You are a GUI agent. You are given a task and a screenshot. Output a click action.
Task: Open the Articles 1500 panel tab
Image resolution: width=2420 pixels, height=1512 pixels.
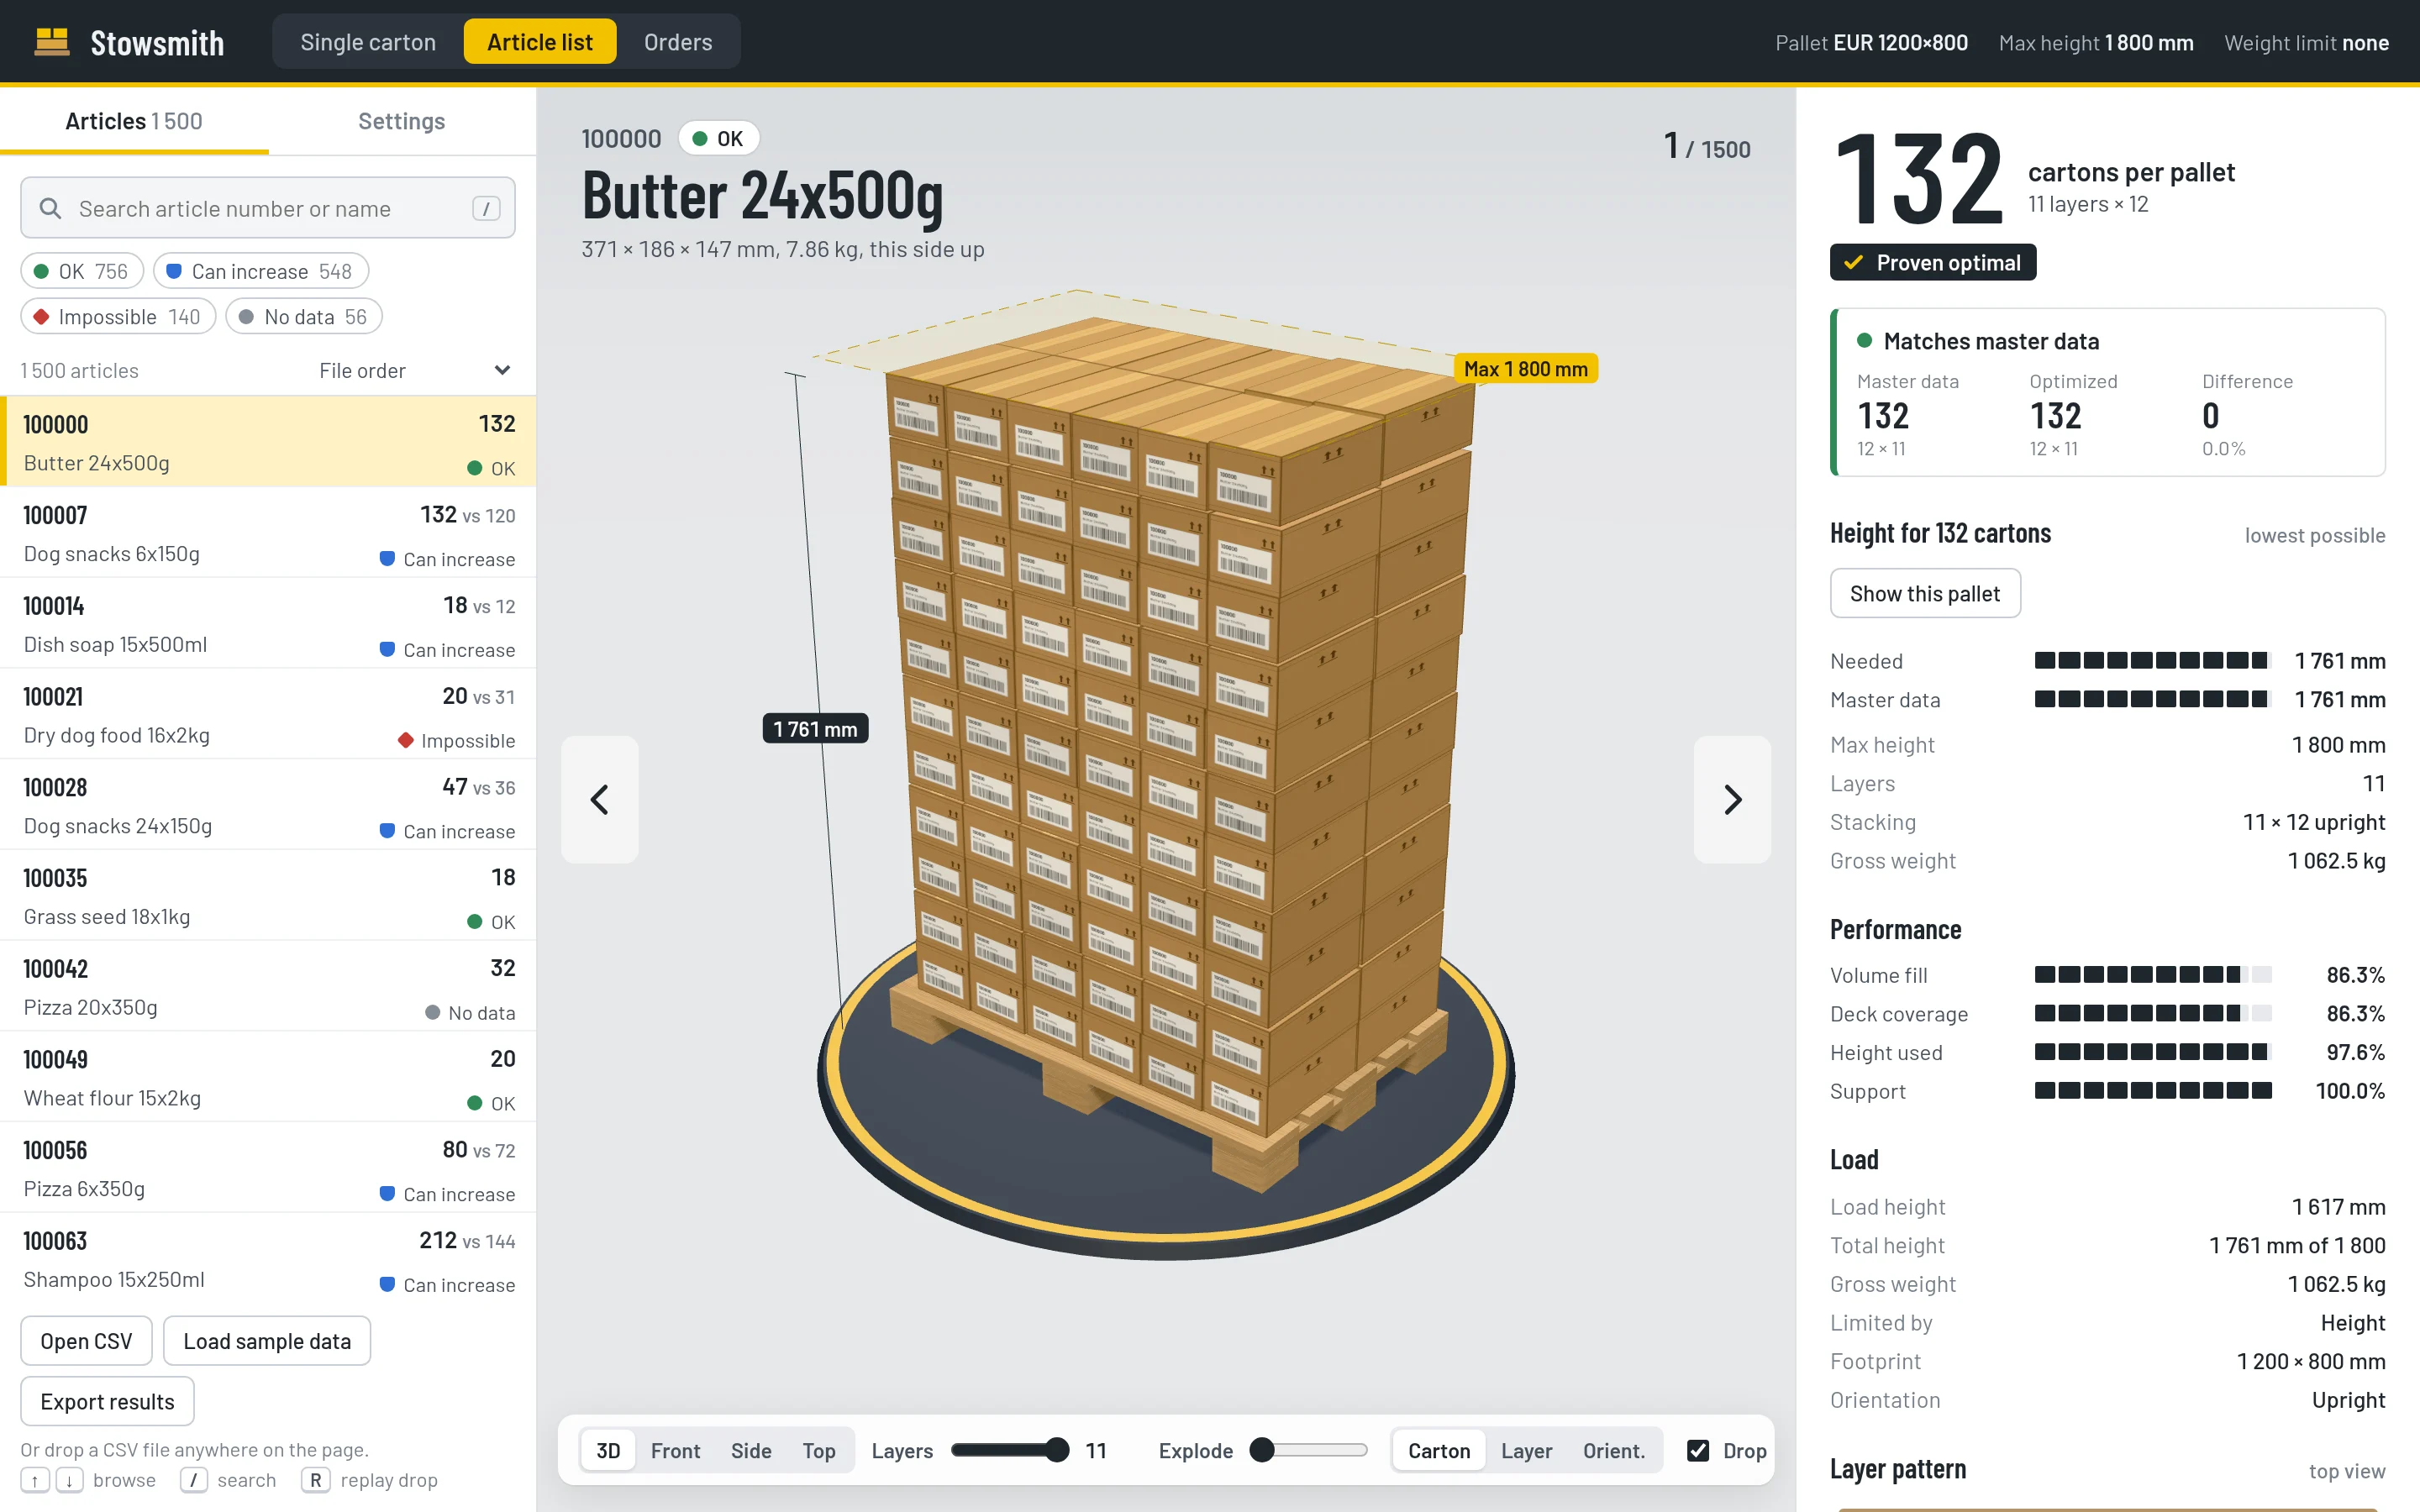[x=134, y=121]
